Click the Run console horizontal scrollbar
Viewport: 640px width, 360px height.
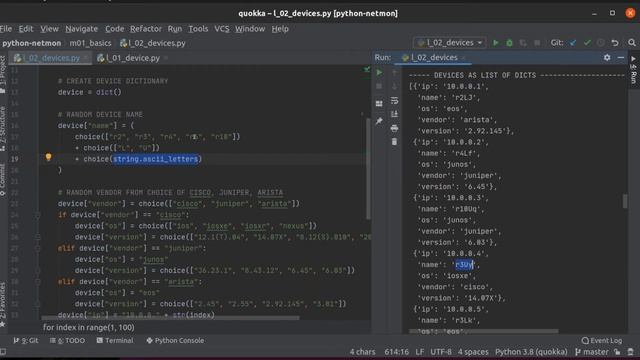pos(484,331)
